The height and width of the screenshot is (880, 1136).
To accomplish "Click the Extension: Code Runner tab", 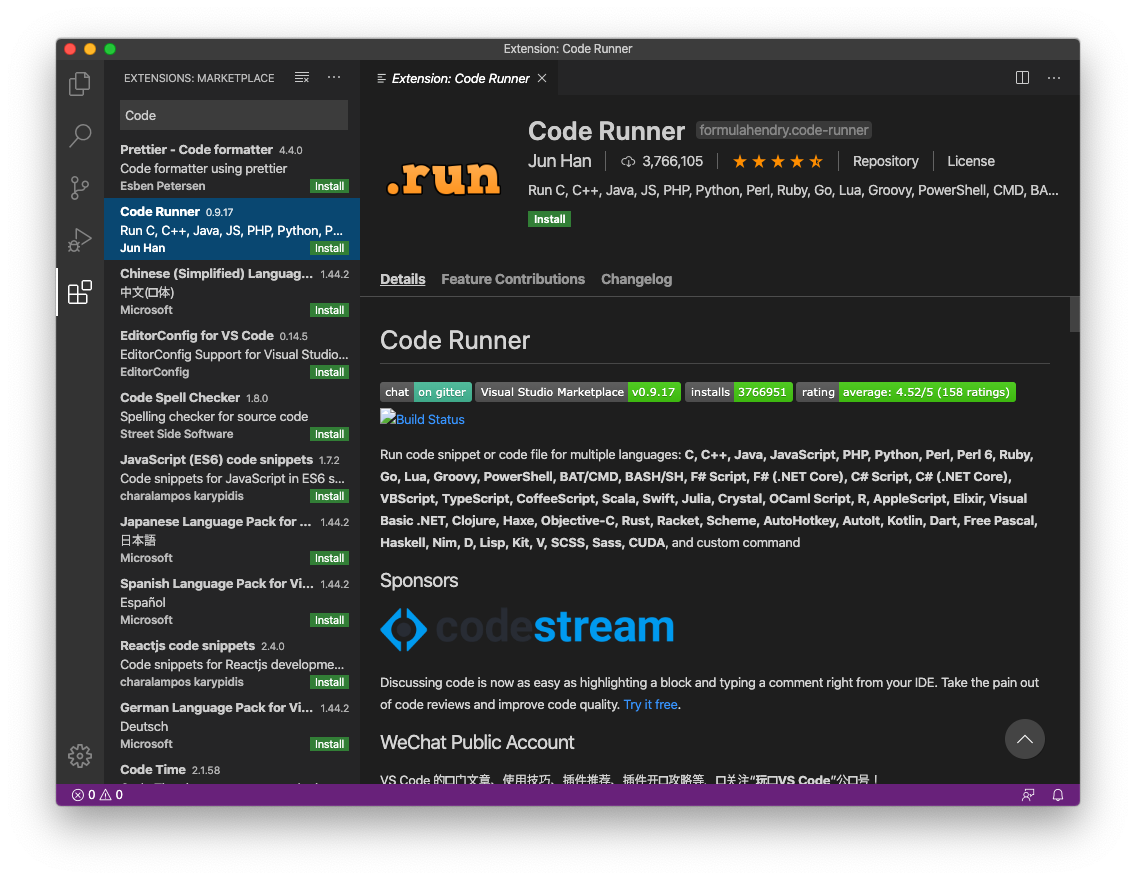I will (x=459, y=78).
